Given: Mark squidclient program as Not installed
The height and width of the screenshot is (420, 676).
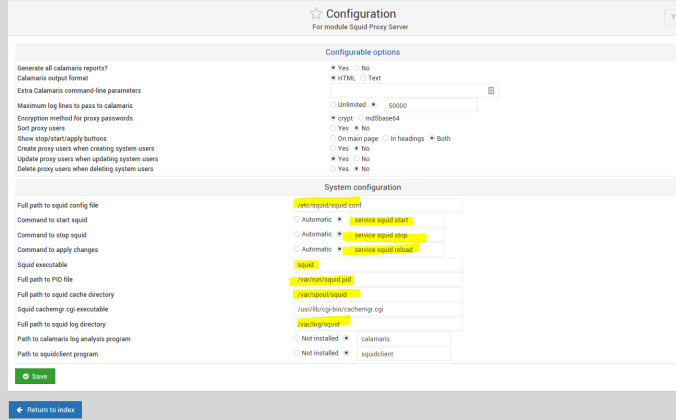Looking at the screenshot, I should [x=297, y=353].
